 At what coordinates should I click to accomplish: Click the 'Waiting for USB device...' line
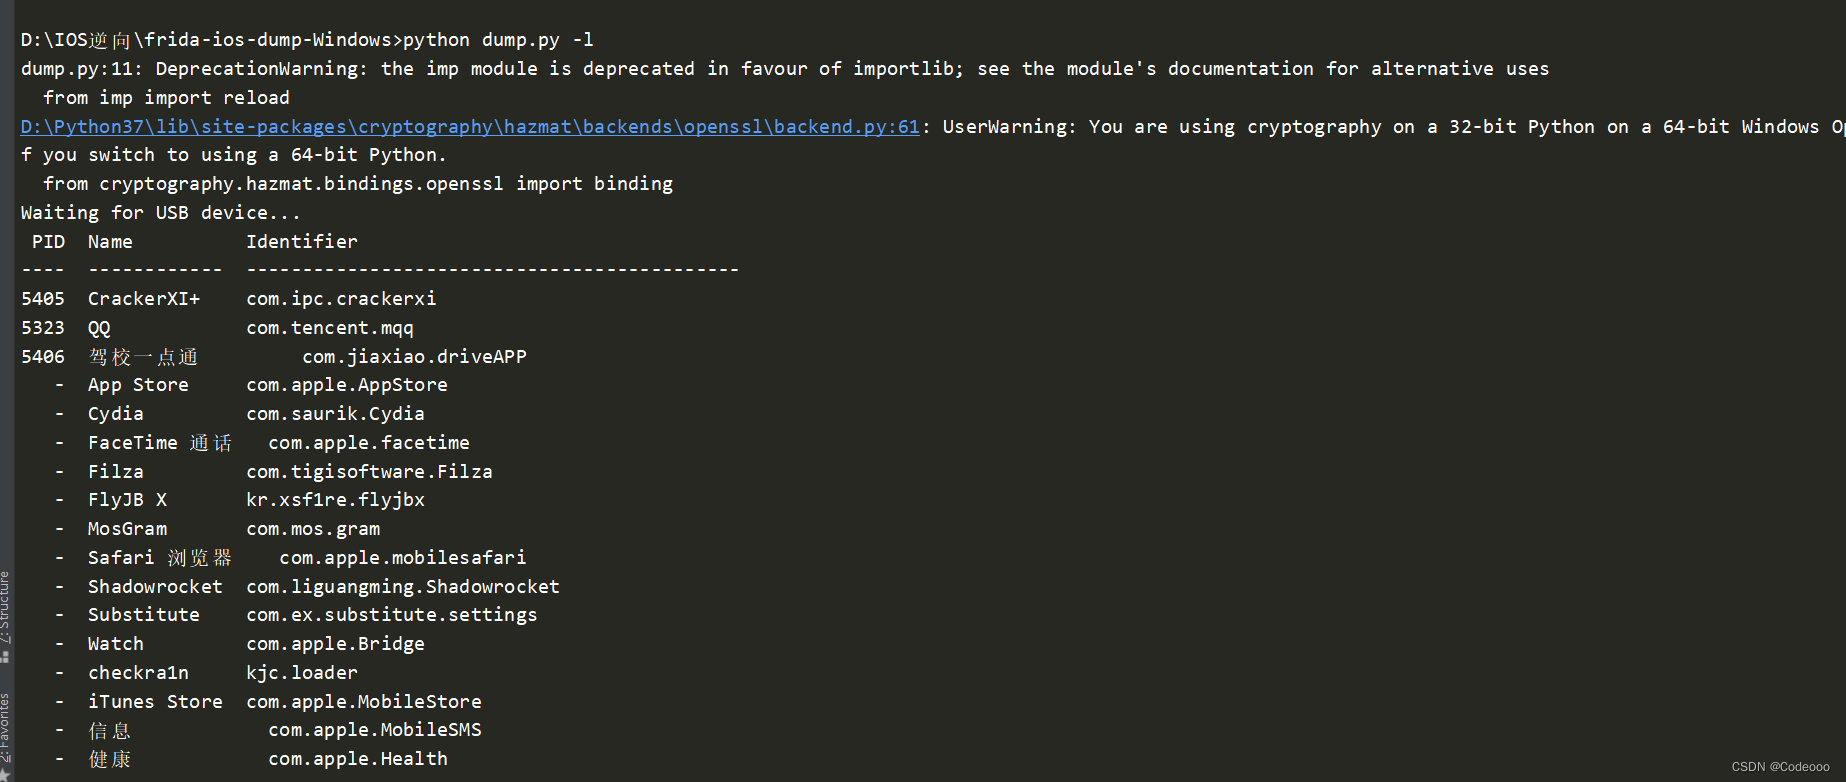(160, 213)
